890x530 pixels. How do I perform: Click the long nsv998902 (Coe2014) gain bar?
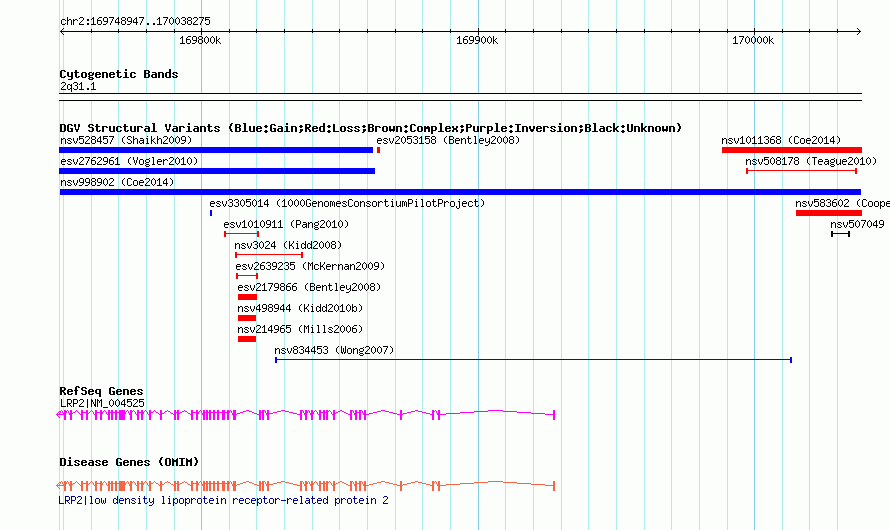click(x=460, y=192)
